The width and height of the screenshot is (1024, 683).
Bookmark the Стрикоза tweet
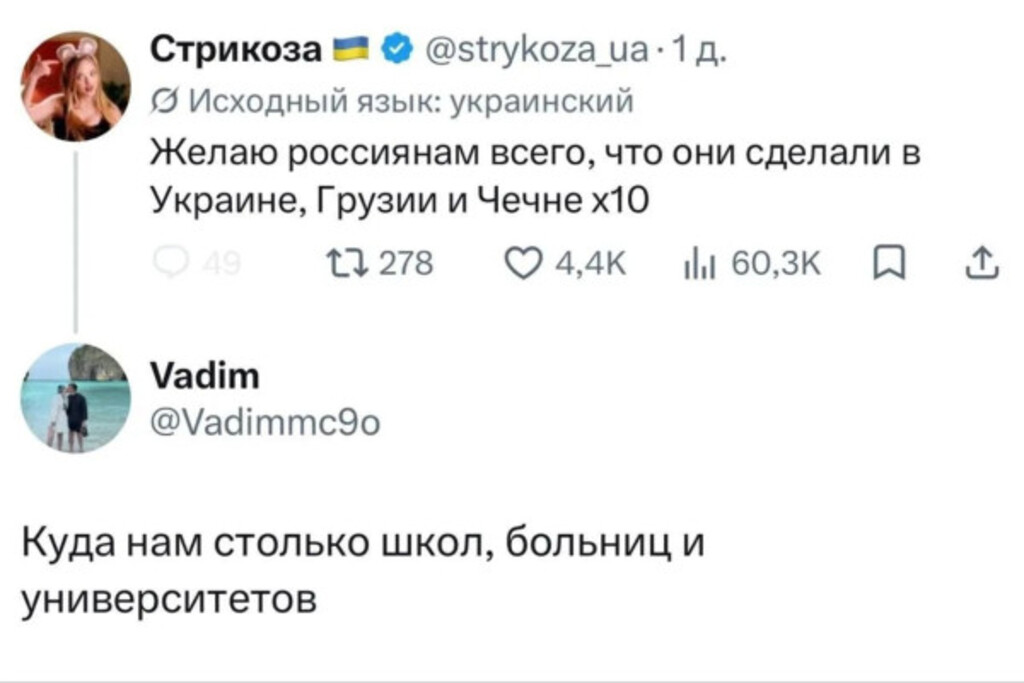[x=889, y=263]
